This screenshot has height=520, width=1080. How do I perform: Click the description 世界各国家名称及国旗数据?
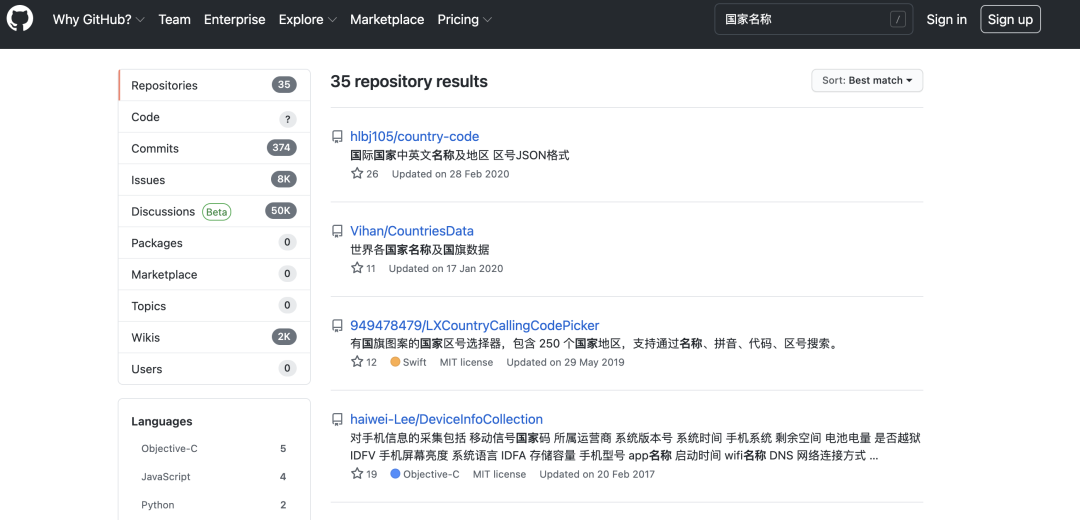pyautogui.click(x=419, y=249)
